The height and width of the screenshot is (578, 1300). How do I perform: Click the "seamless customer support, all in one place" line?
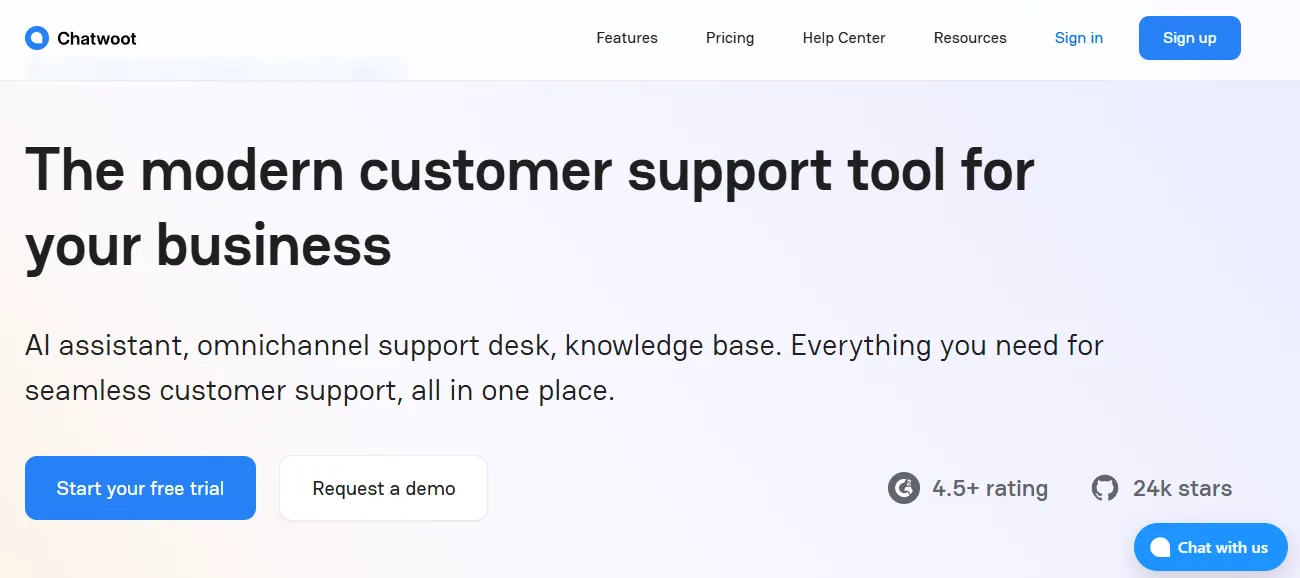(320, 390)
